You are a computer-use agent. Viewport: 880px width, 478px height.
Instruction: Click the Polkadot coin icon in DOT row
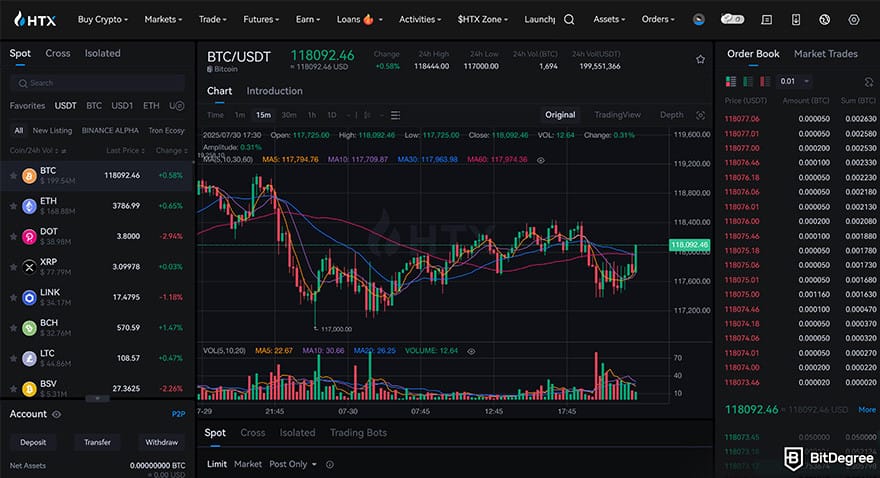(x=29, y=237)
